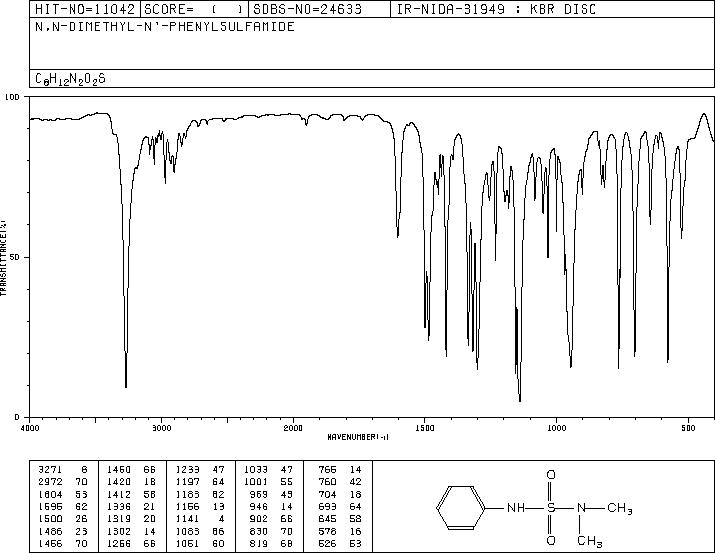Click the 3000 x-axis tick label
This screenshot has width=715, height=553.
[161, 428]
